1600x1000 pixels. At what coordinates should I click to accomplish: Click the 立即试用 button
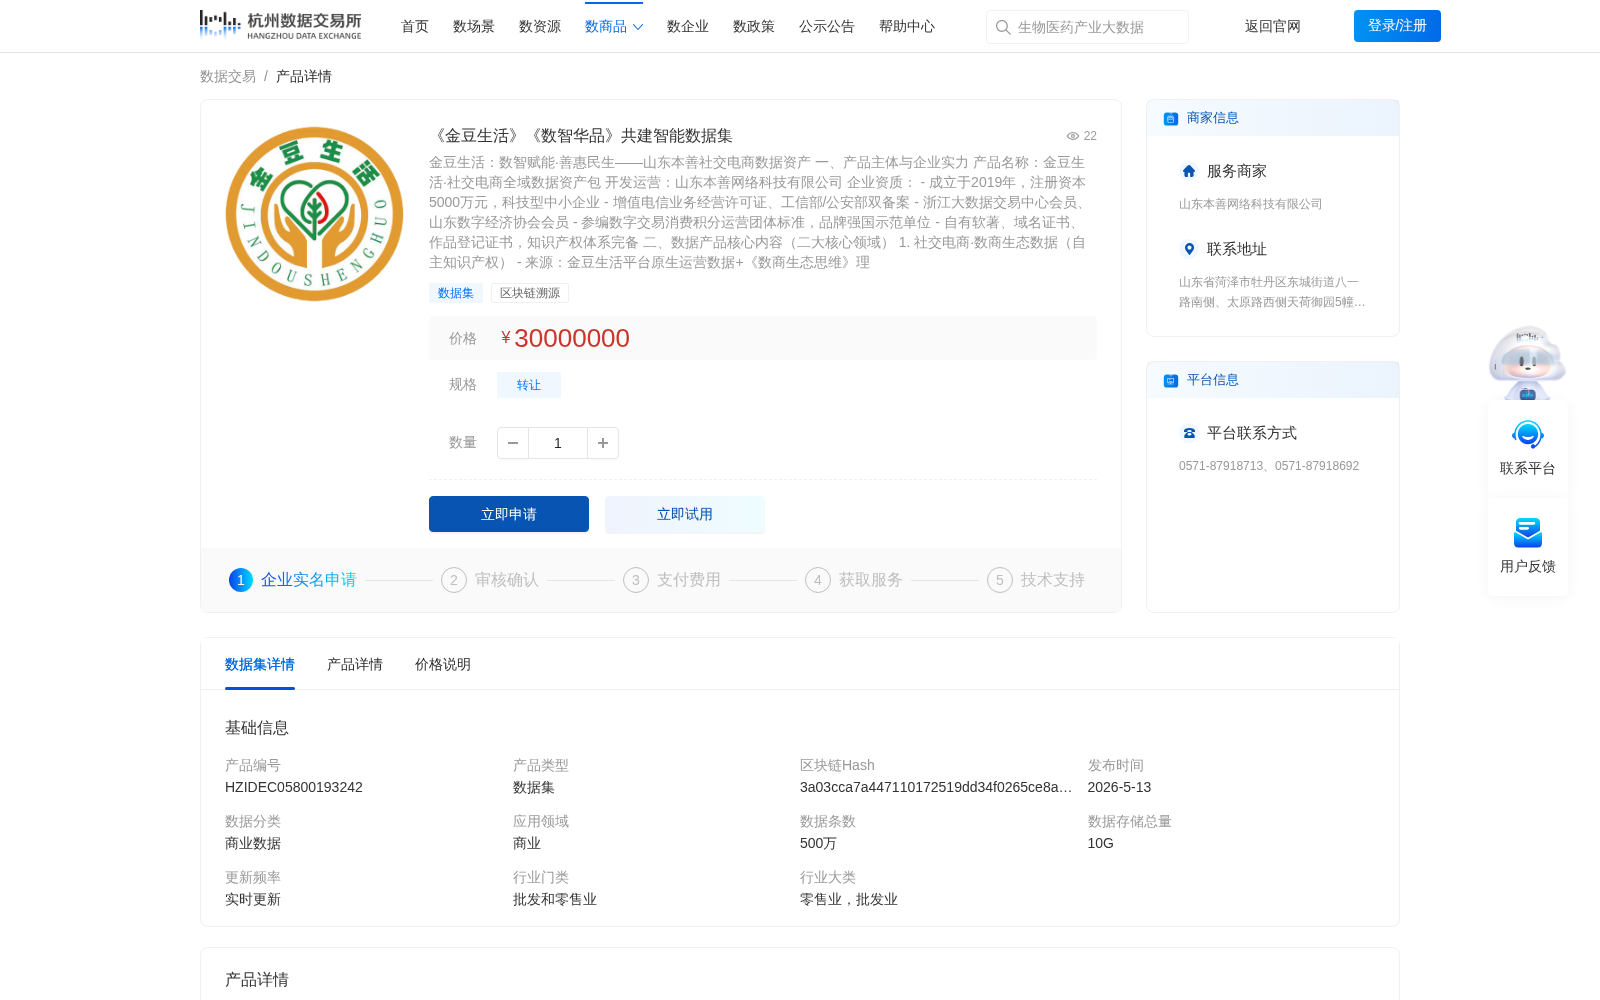click(x=685, y=514)
